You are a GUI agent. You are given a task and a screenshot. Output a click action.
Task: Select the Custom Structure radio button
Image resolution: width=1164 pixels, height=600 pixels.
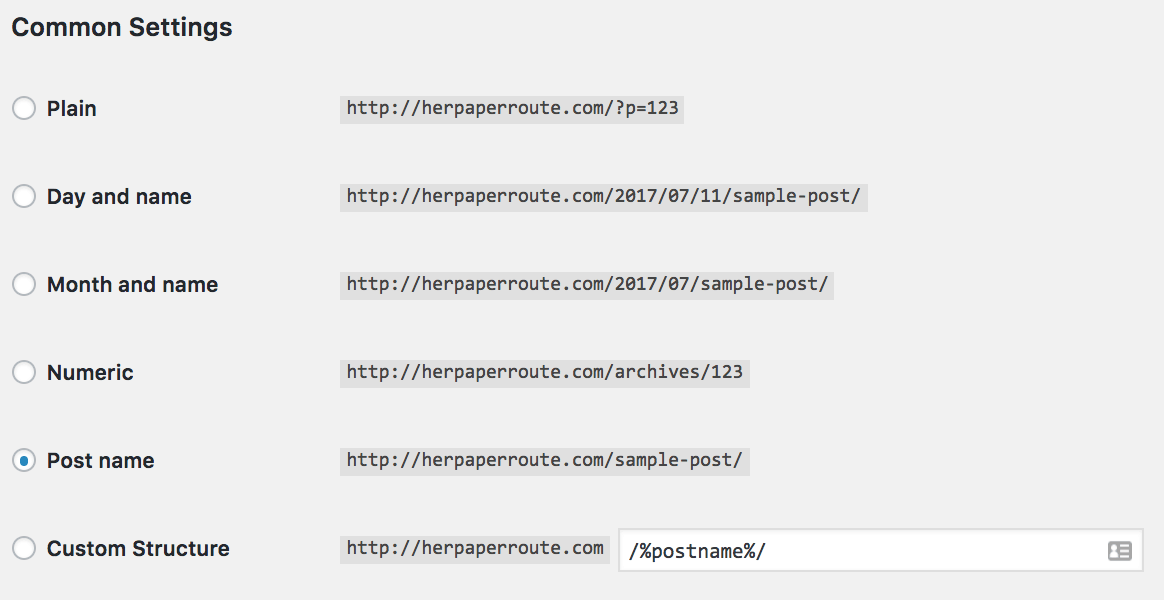[x=24, y=548]
